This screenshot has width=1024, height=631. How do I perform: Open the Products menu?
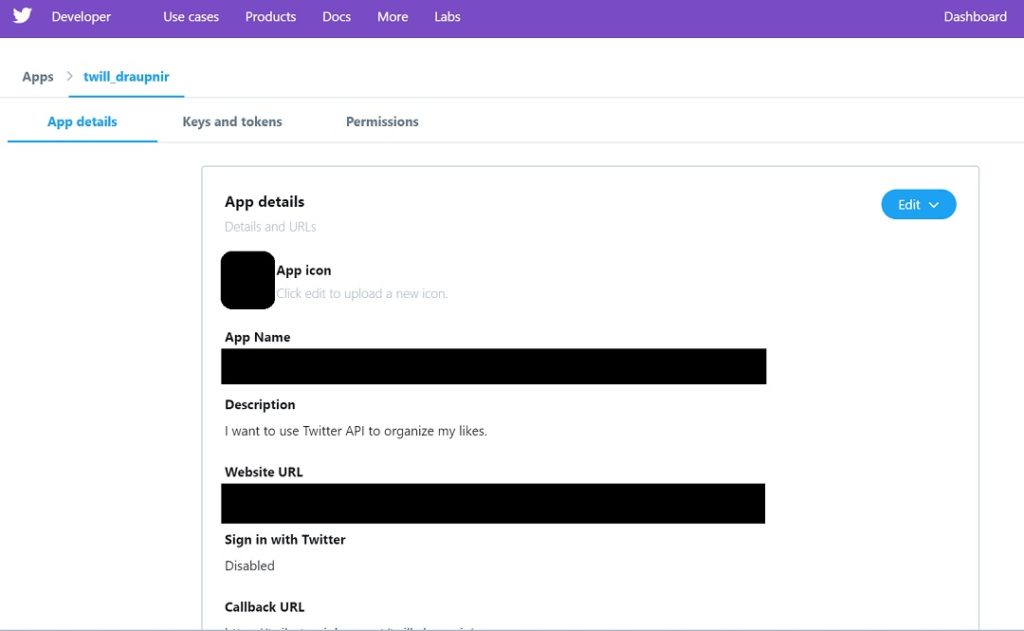pyautogui.click(x=270, y=17)
